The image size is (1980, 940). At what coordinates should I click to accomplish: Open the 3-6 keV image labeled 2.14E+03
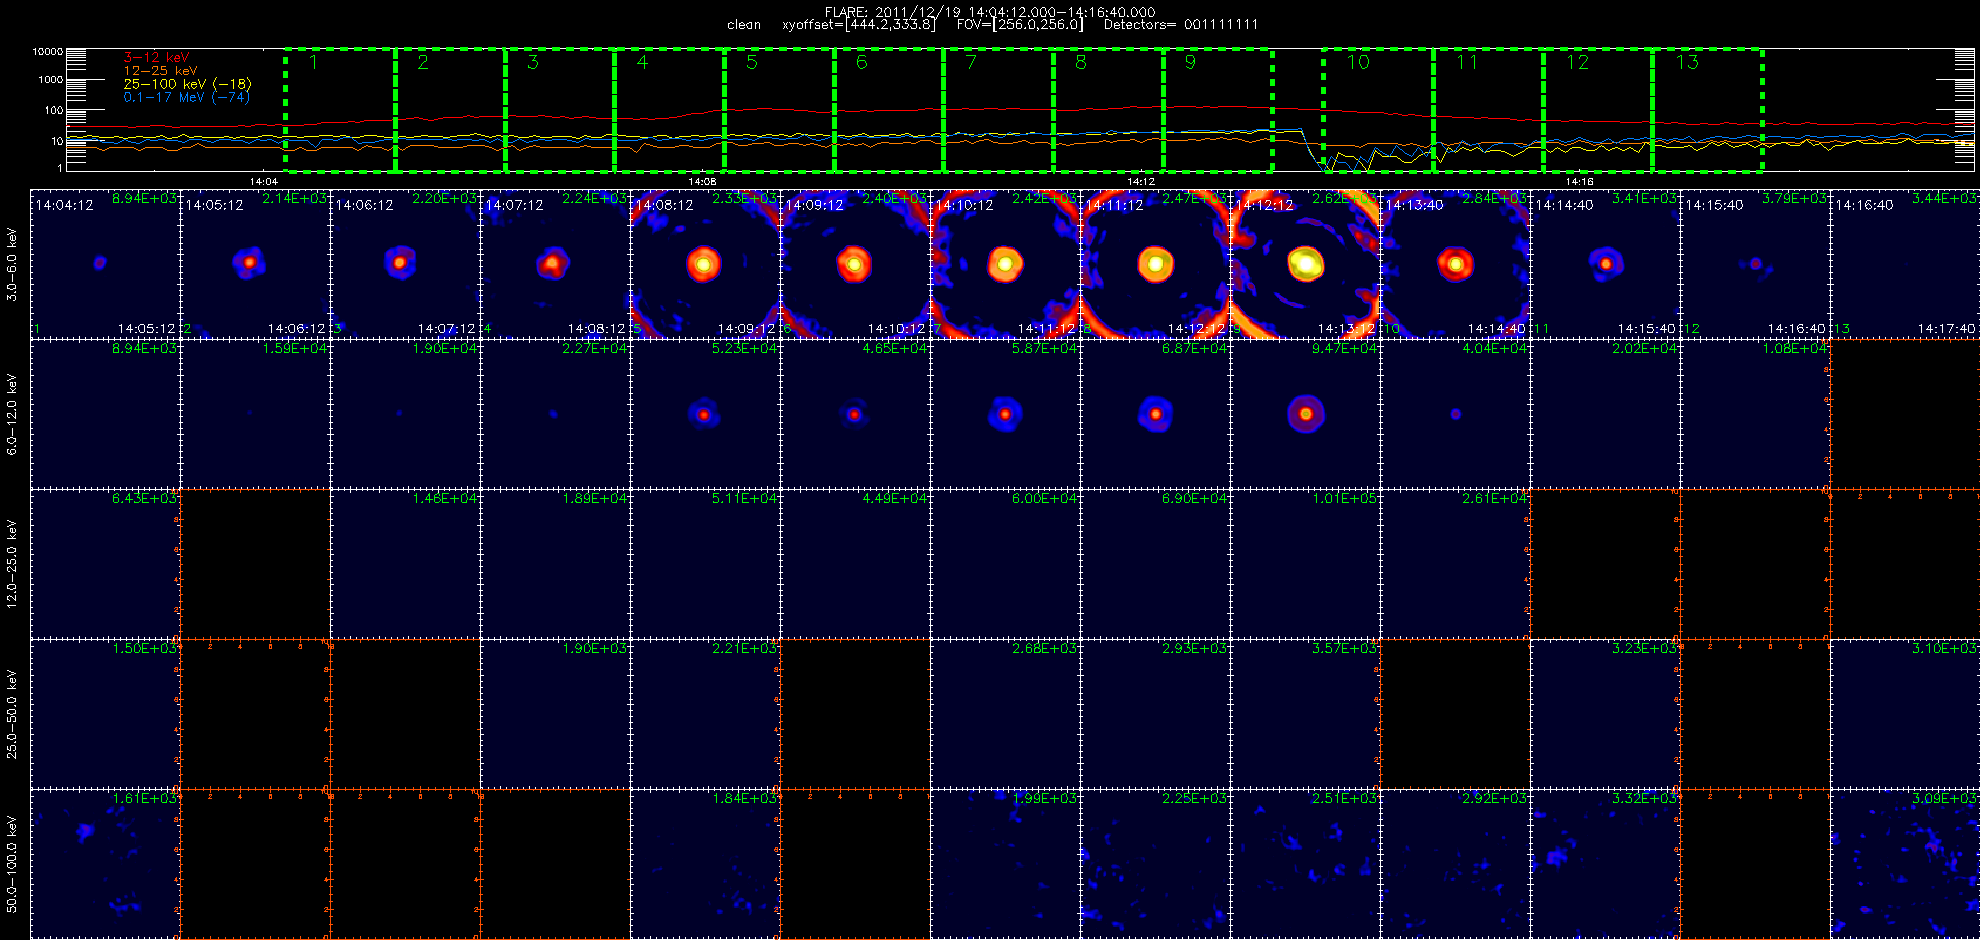pos(255,264)
